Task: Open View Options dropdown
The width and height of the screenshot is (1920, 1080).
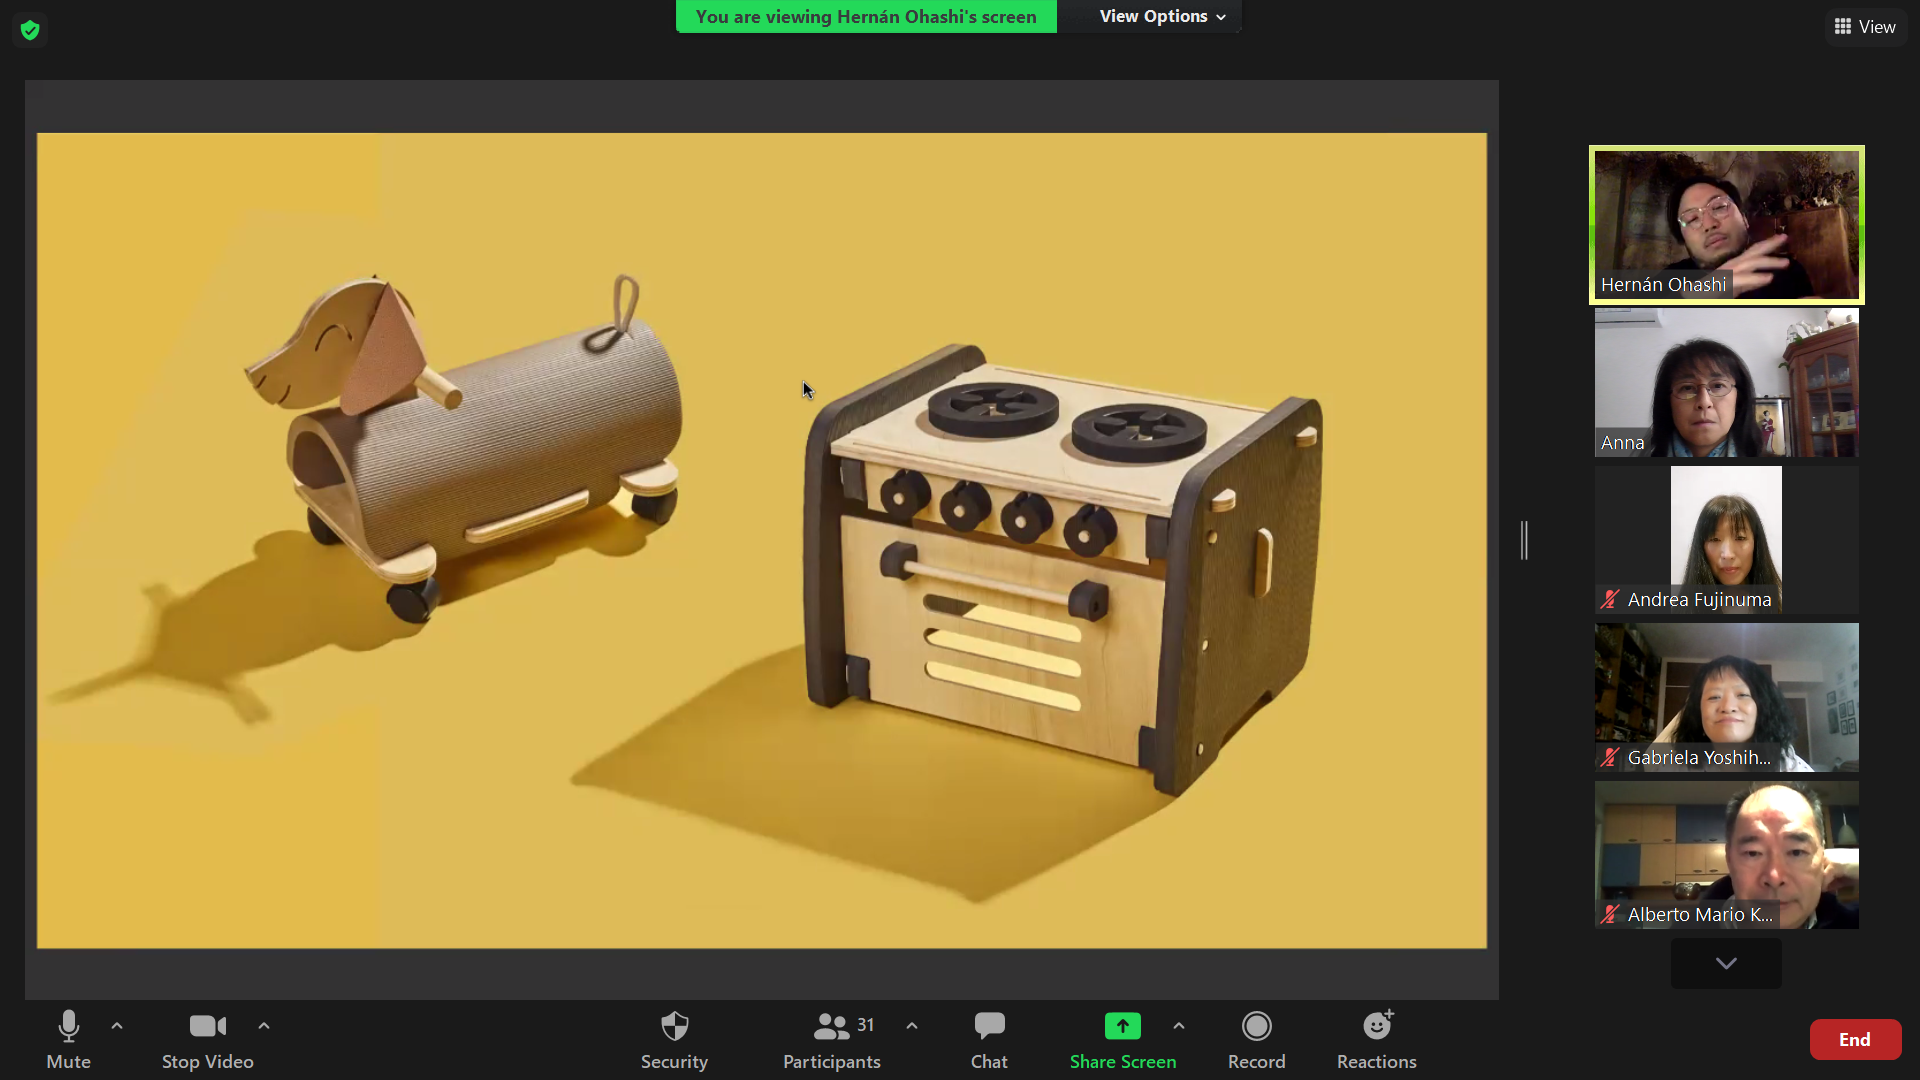Action: [x=1162, y=17]
